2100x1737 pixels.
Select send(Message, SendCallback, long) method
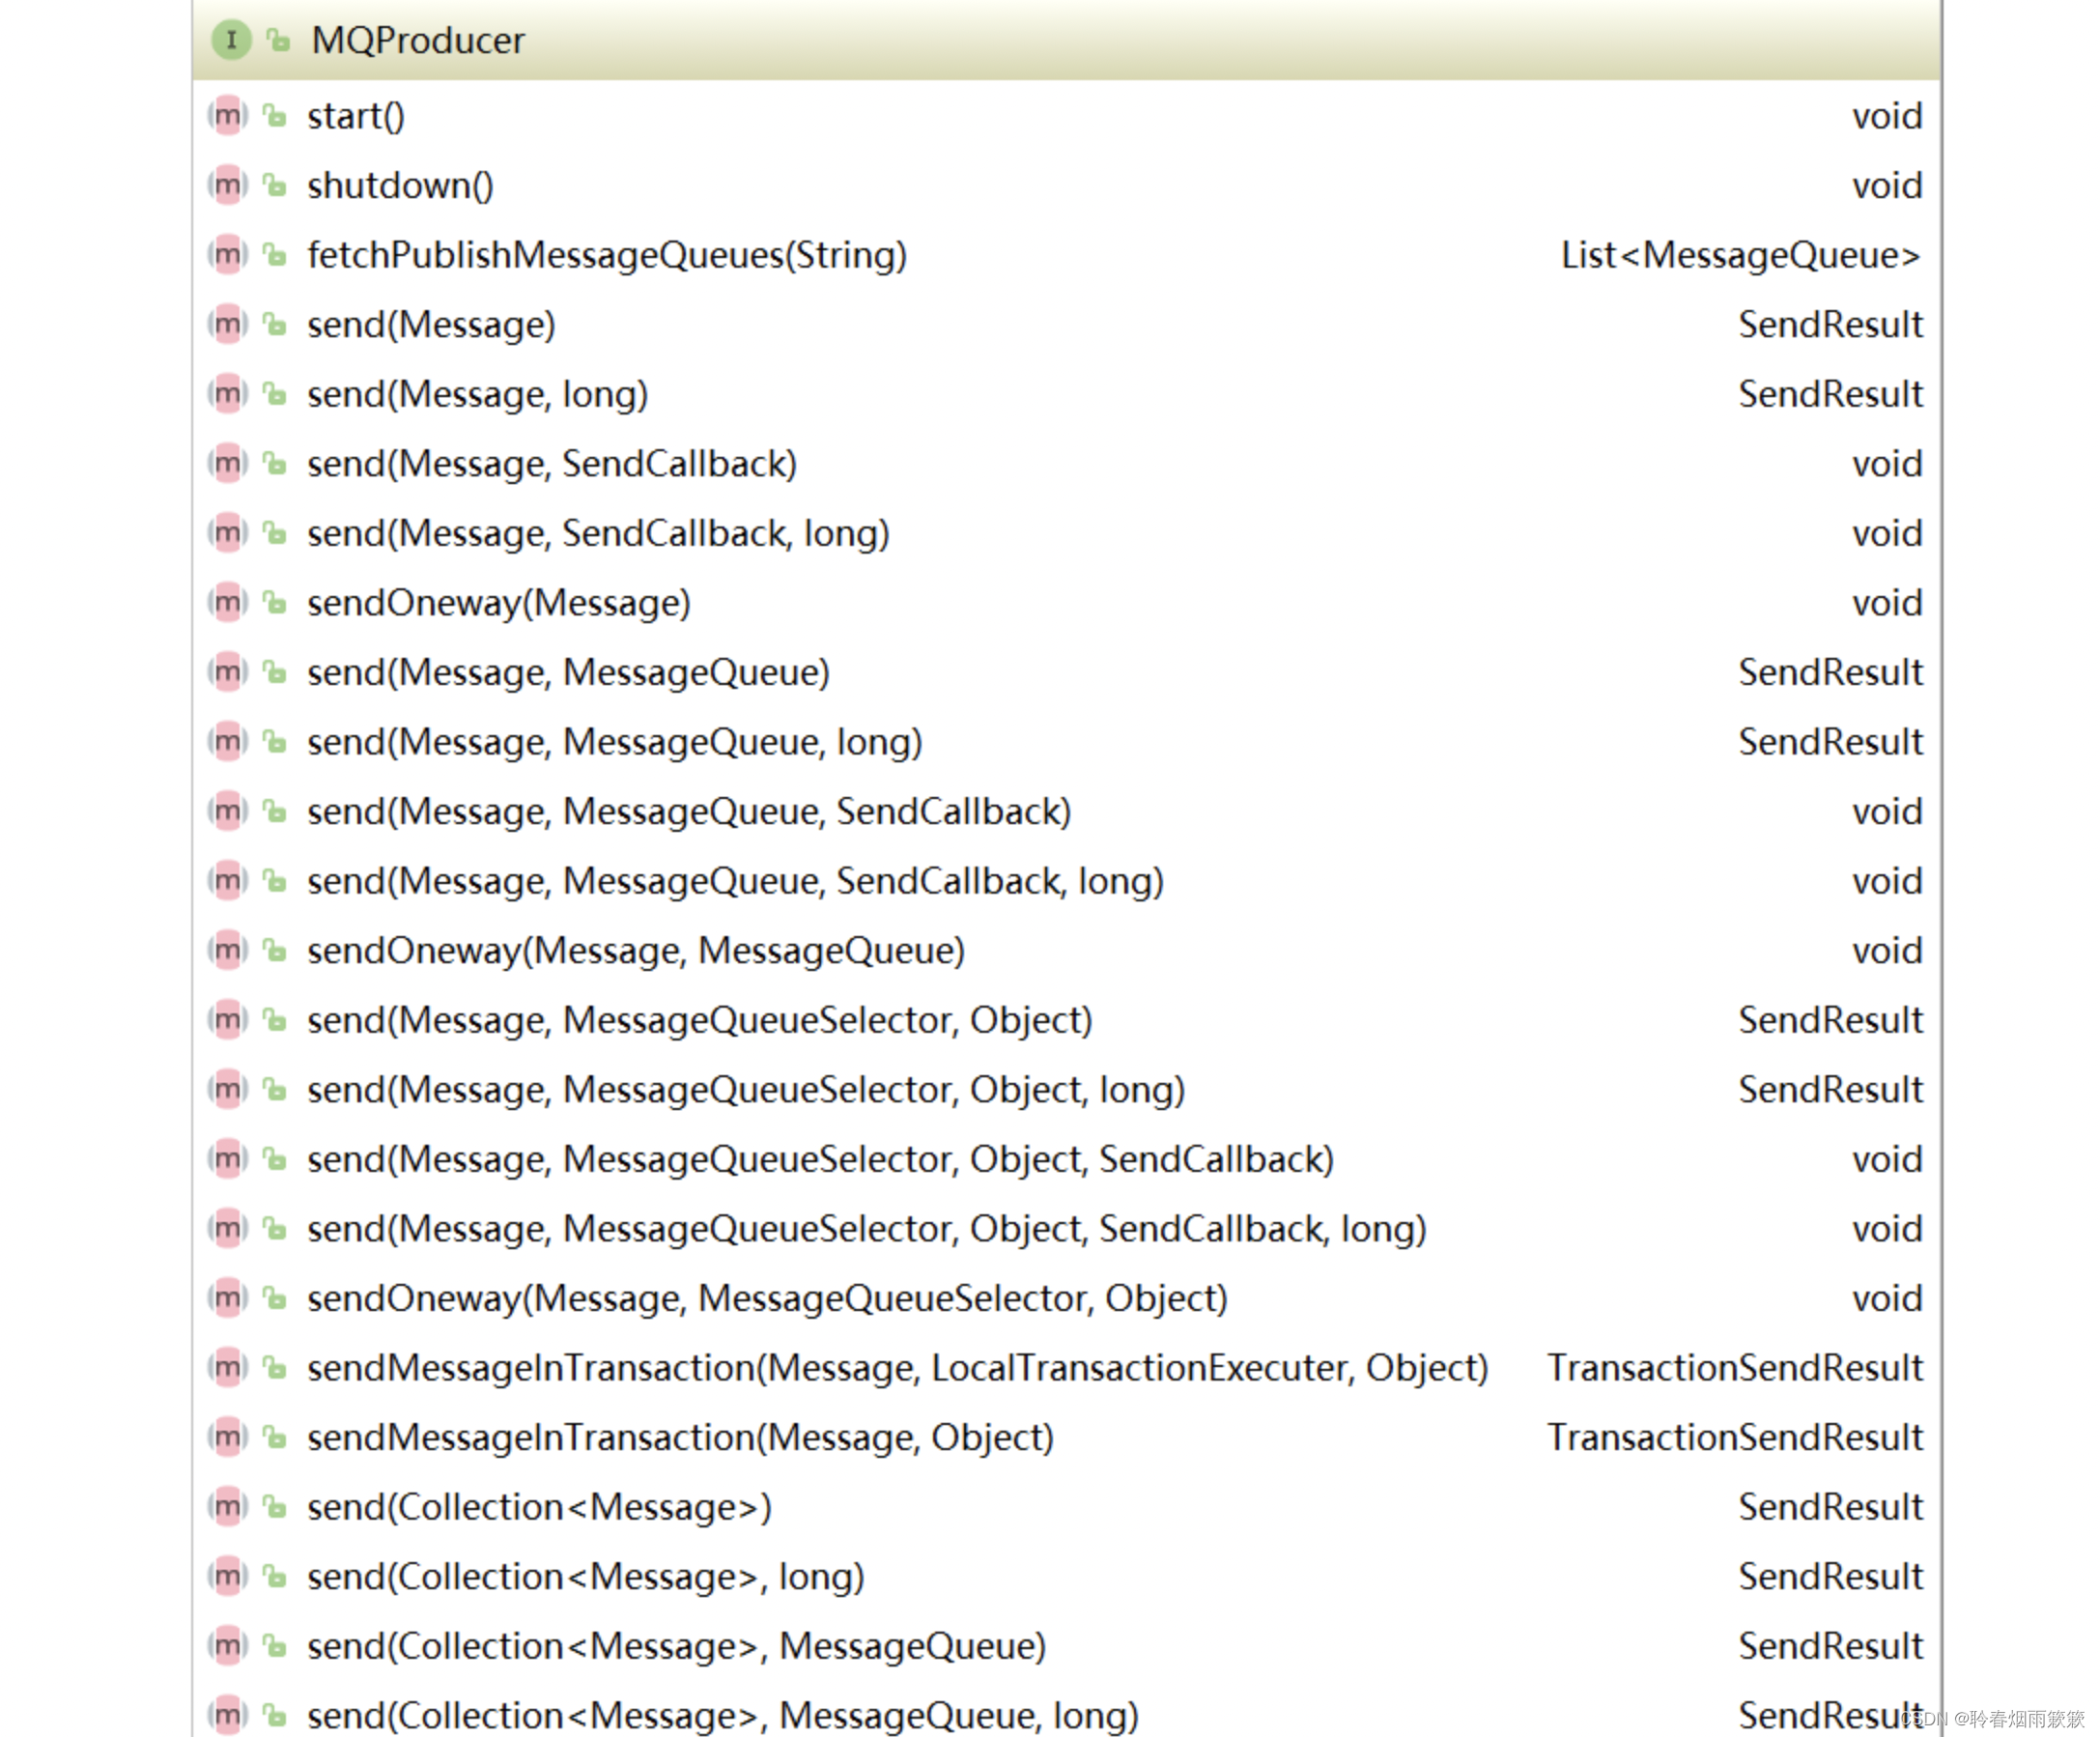(598, 534)
